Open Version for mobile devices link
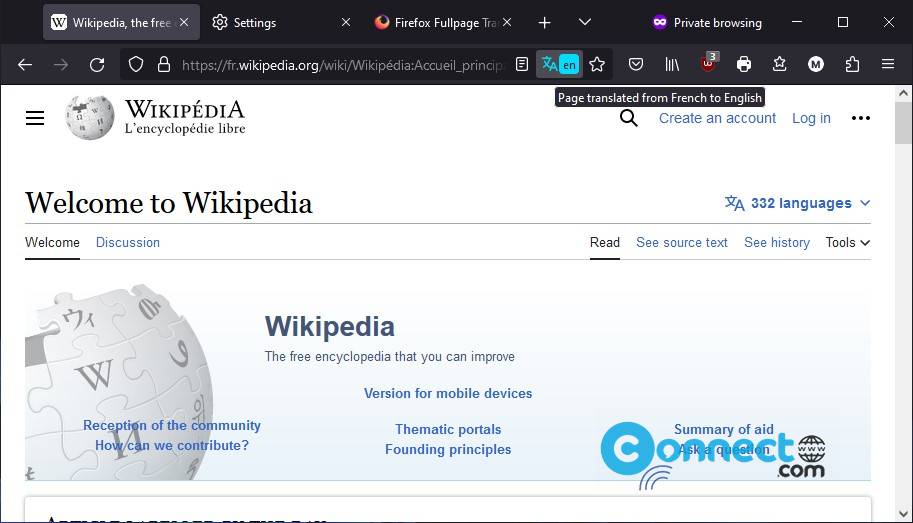This screenshot has height=523, width=913. click(448, 394)
